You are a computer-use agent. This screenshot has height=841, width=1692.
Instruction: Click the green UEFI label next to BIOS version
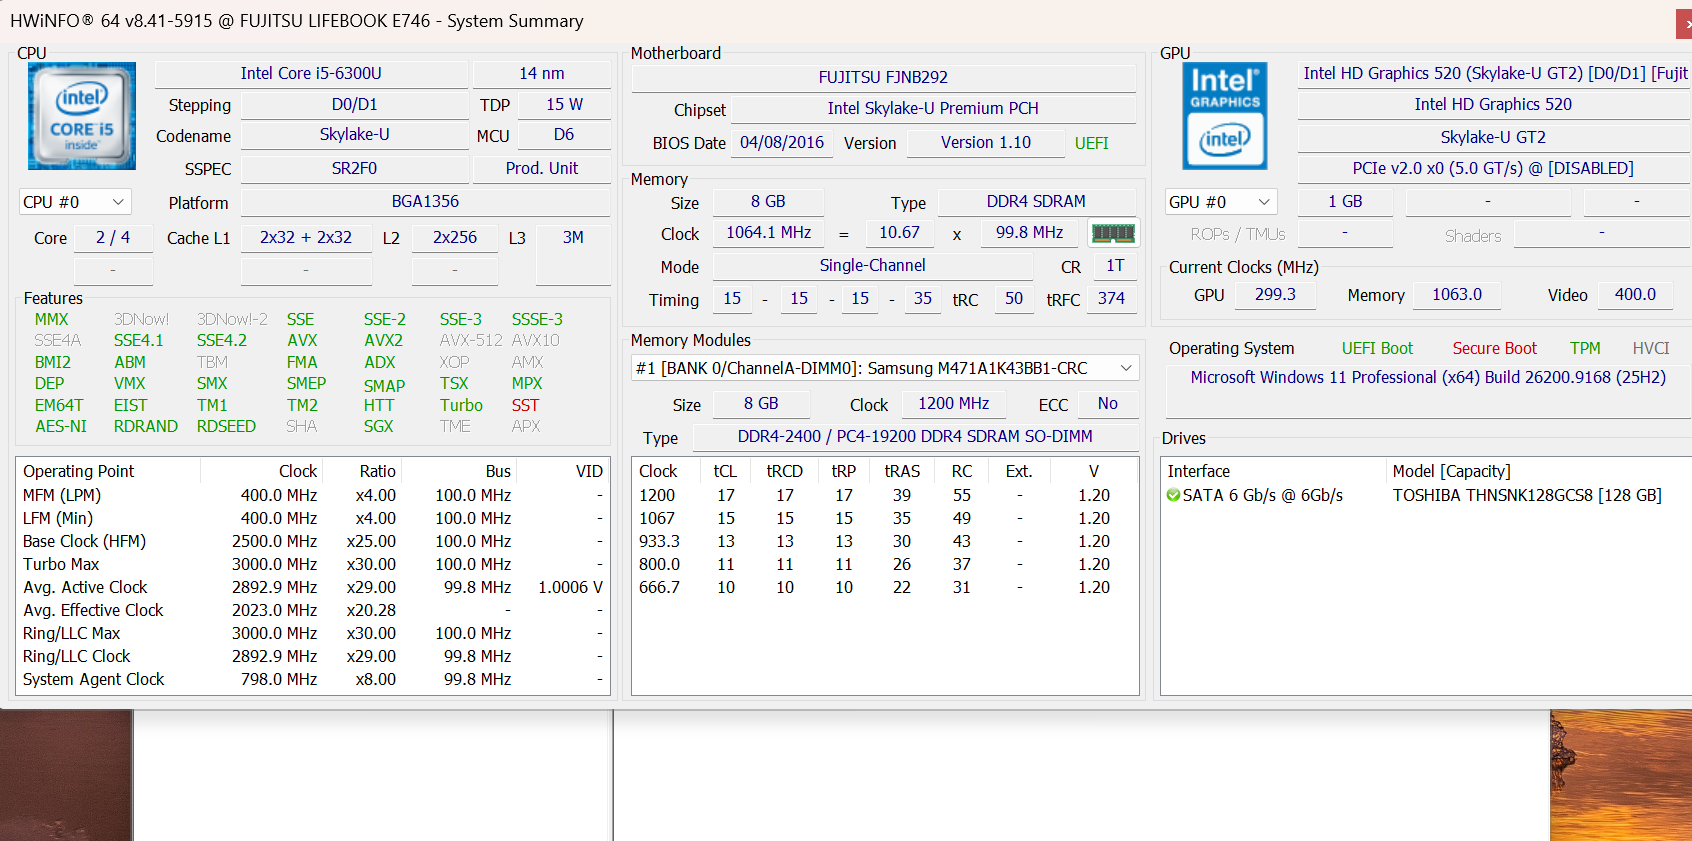(1092, 143)
